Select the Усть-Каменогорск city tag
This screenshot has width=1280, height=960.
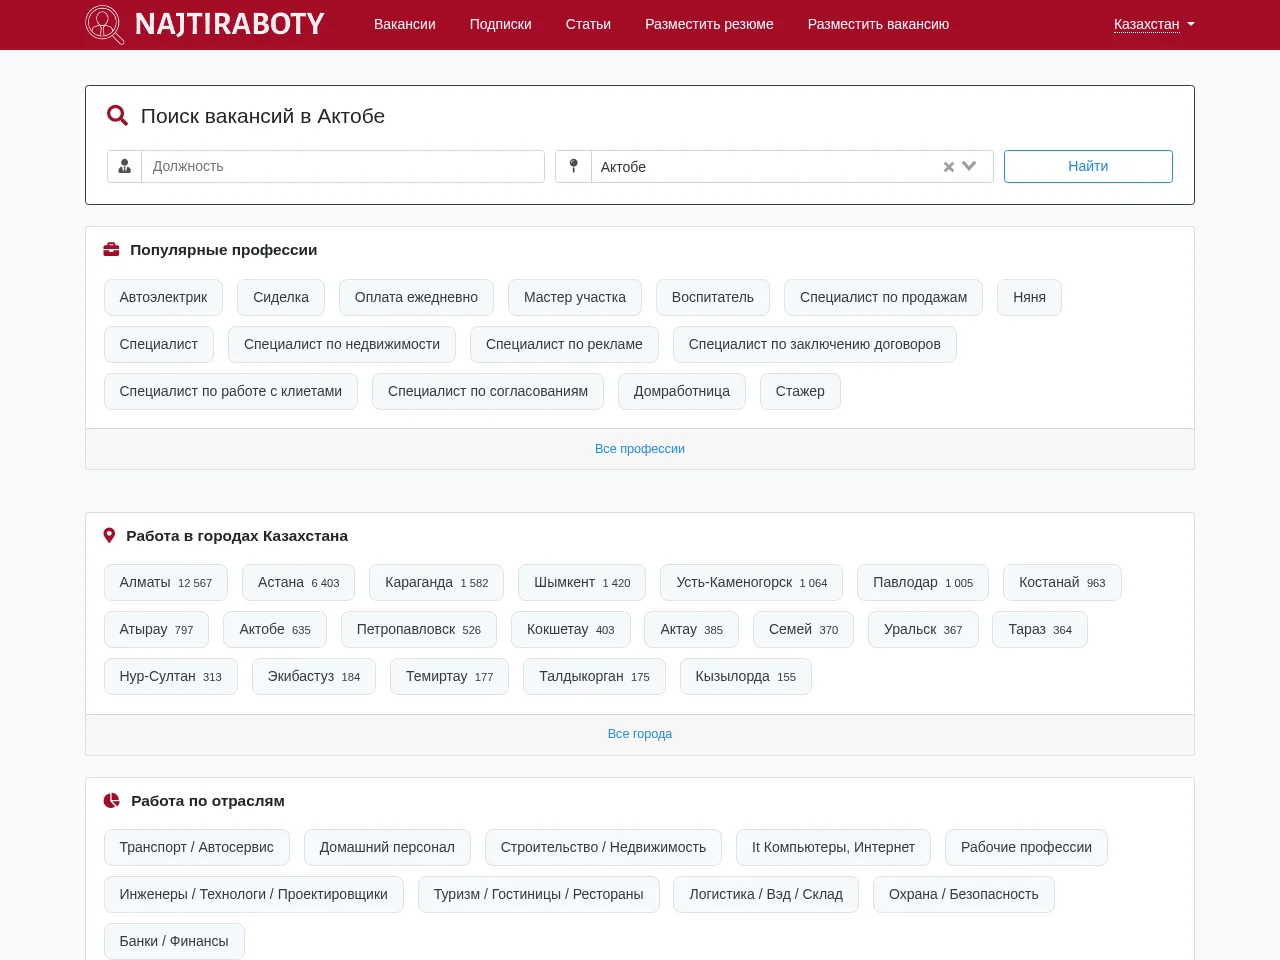point(752,582)
